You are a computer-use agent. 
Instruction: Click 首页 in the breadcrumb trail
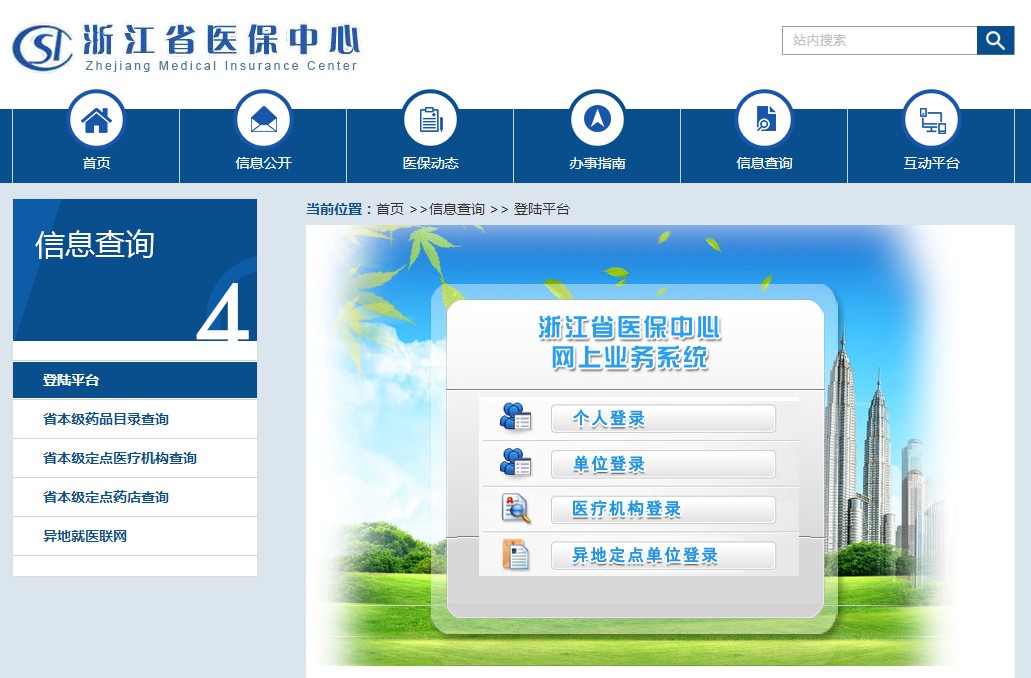[x=390, y=209]
